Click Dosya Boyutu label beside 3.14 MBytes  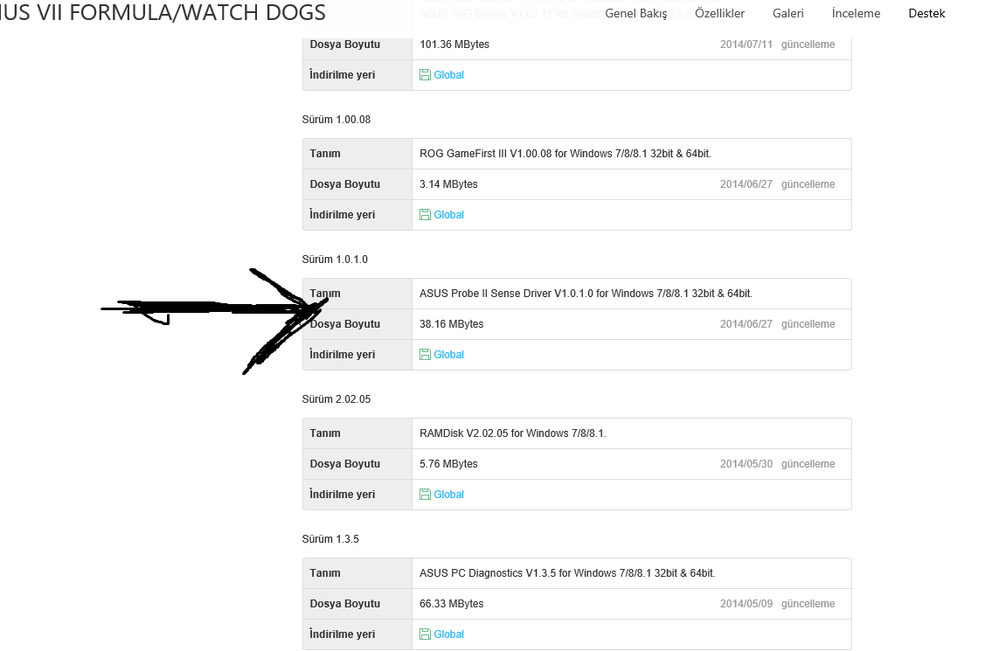pyautogui.click(x=345, y=184)
